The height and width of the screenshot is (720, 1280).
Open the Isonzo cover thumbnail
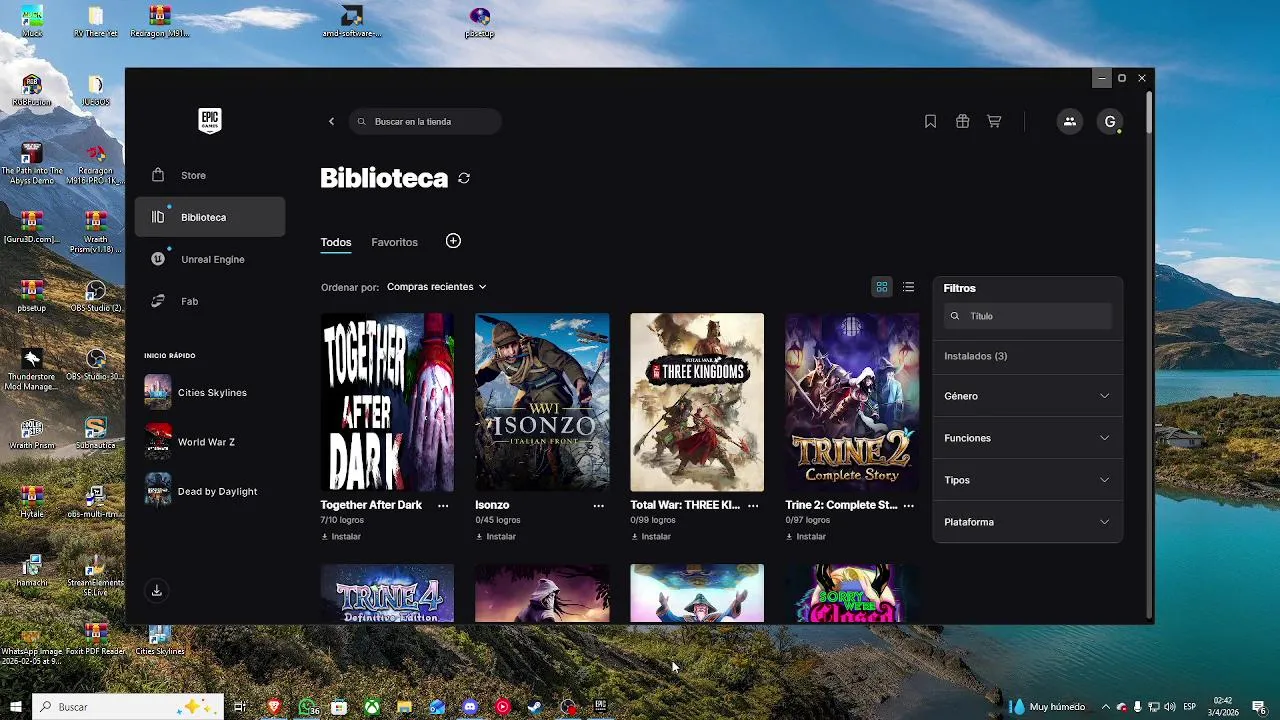542,402
